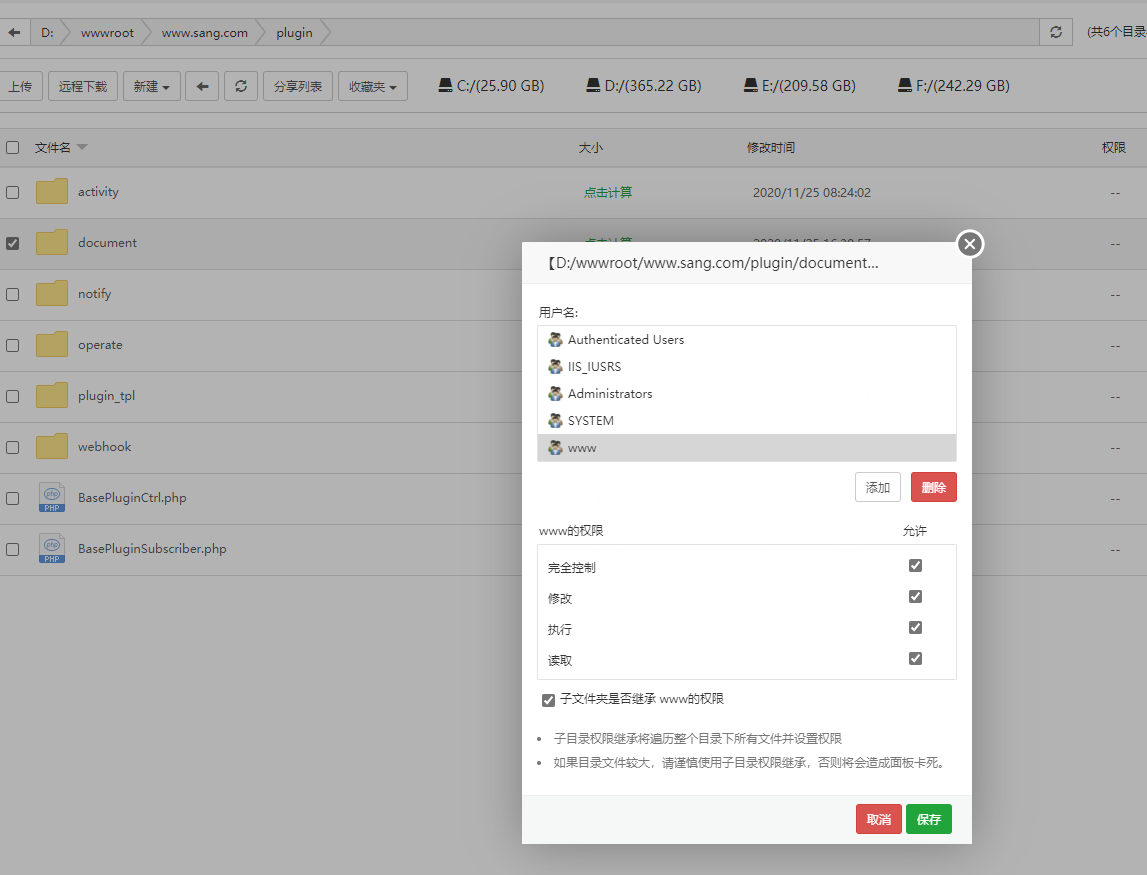Open the 新建 dropdown

click(148, 85)
